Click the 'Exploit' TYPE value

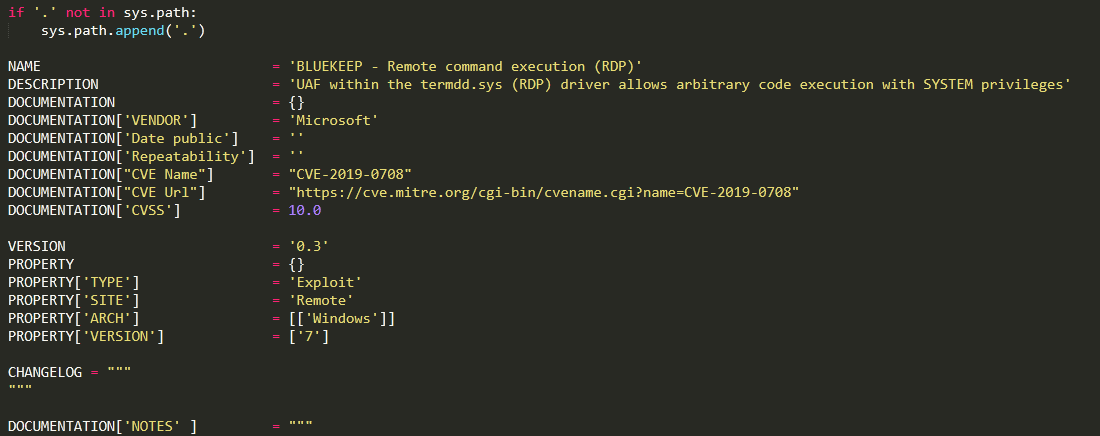[326, 282]
